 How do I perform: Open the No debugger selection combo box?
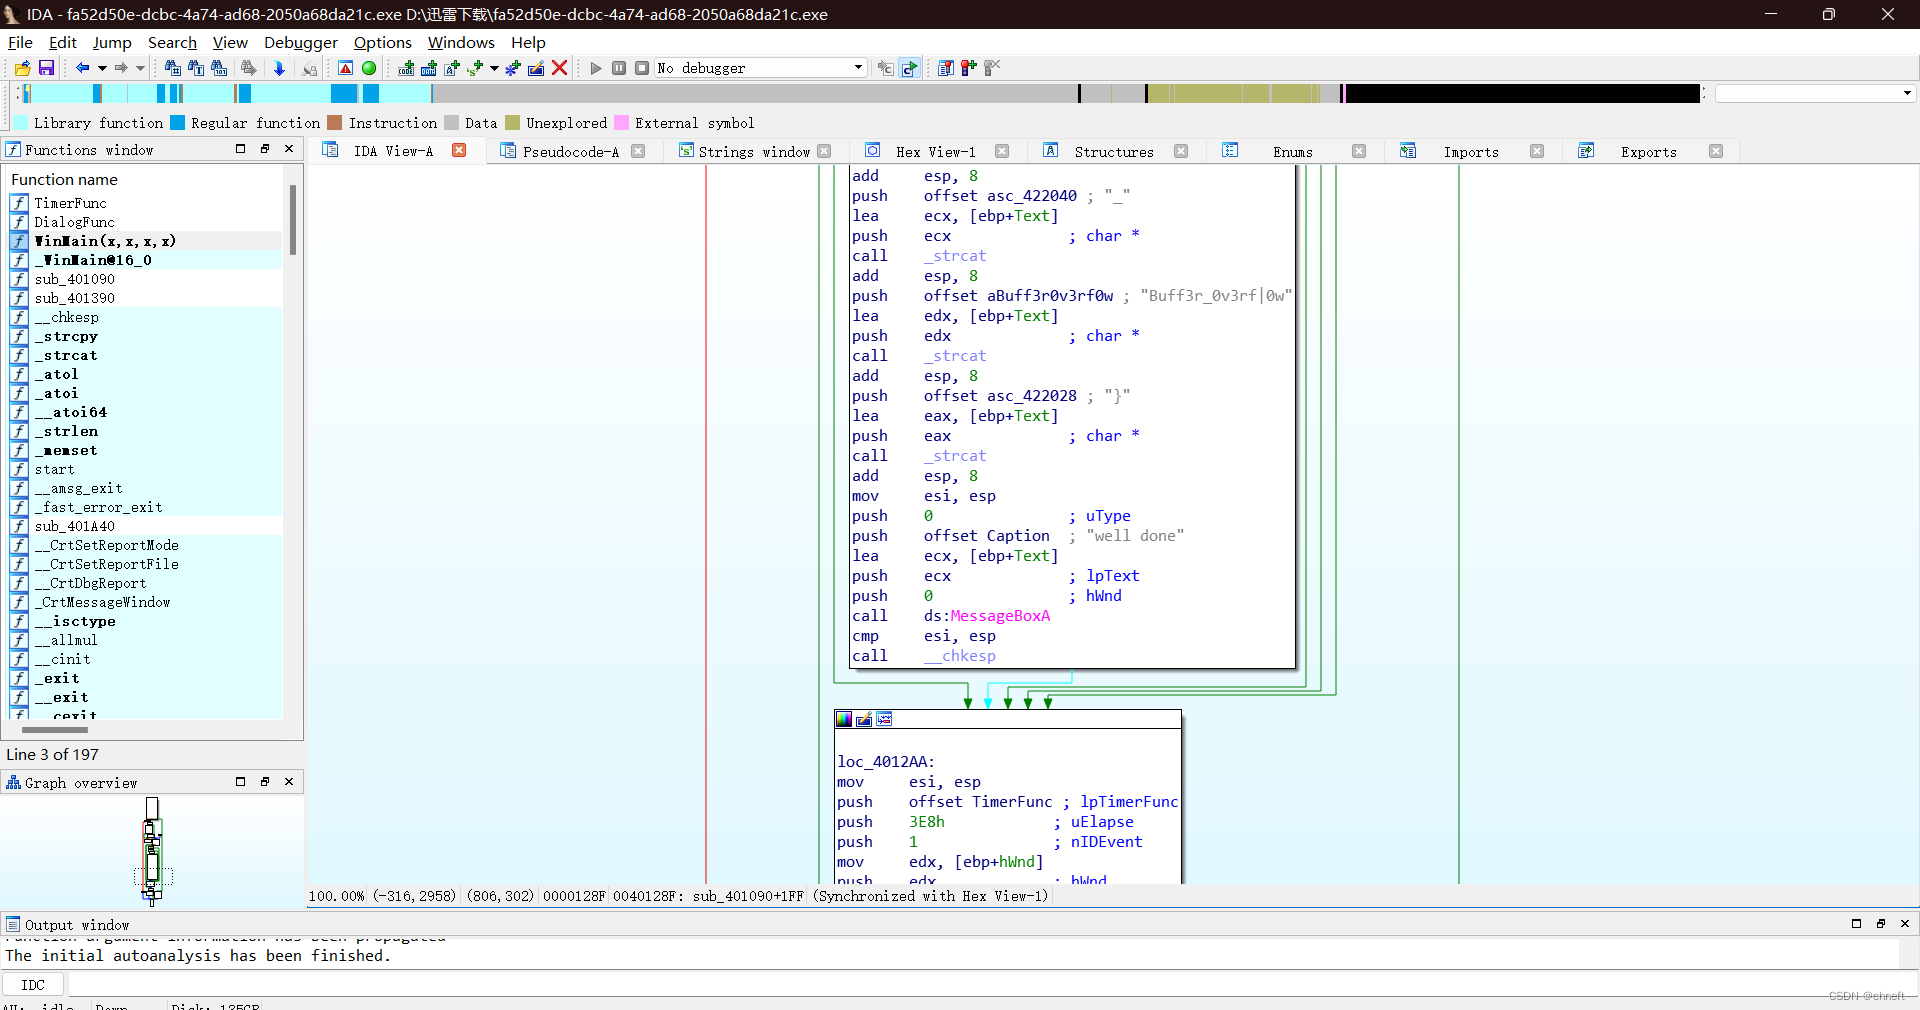[x=760, y=68]
